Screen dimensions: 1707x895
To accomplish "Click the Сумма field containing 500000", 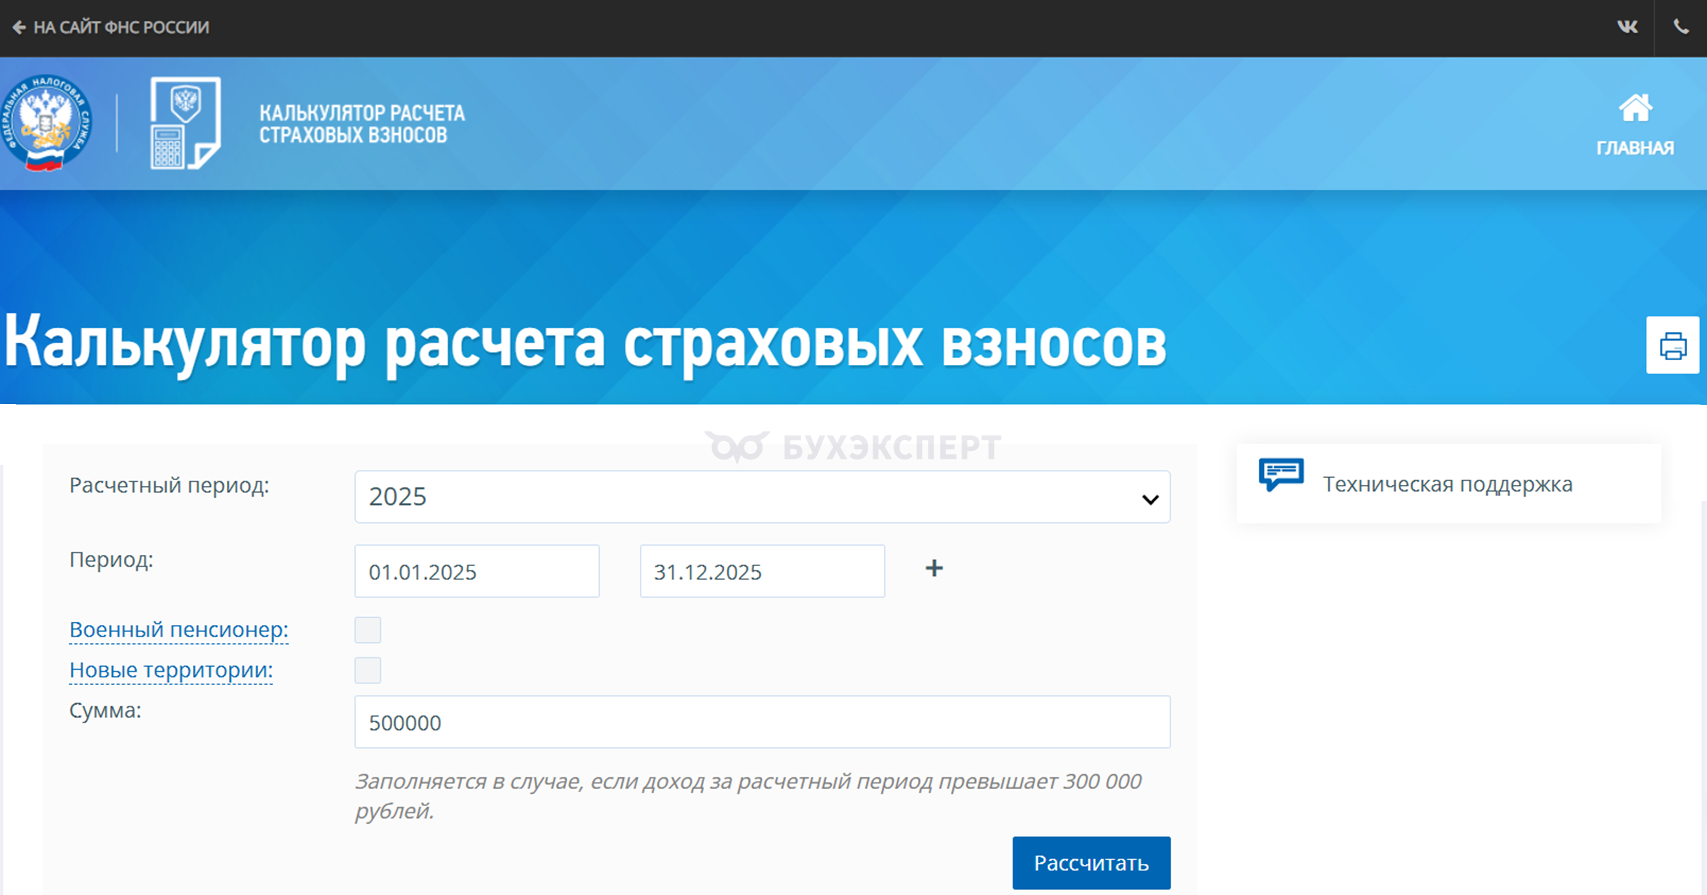I will click(x=762, y=722).
